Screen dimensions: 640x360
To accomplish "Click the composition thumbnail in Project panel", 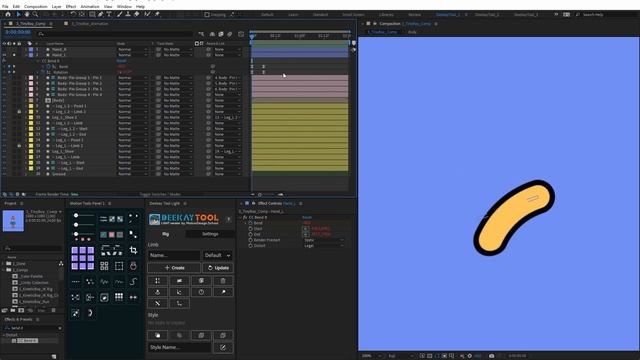I will 13,221.
